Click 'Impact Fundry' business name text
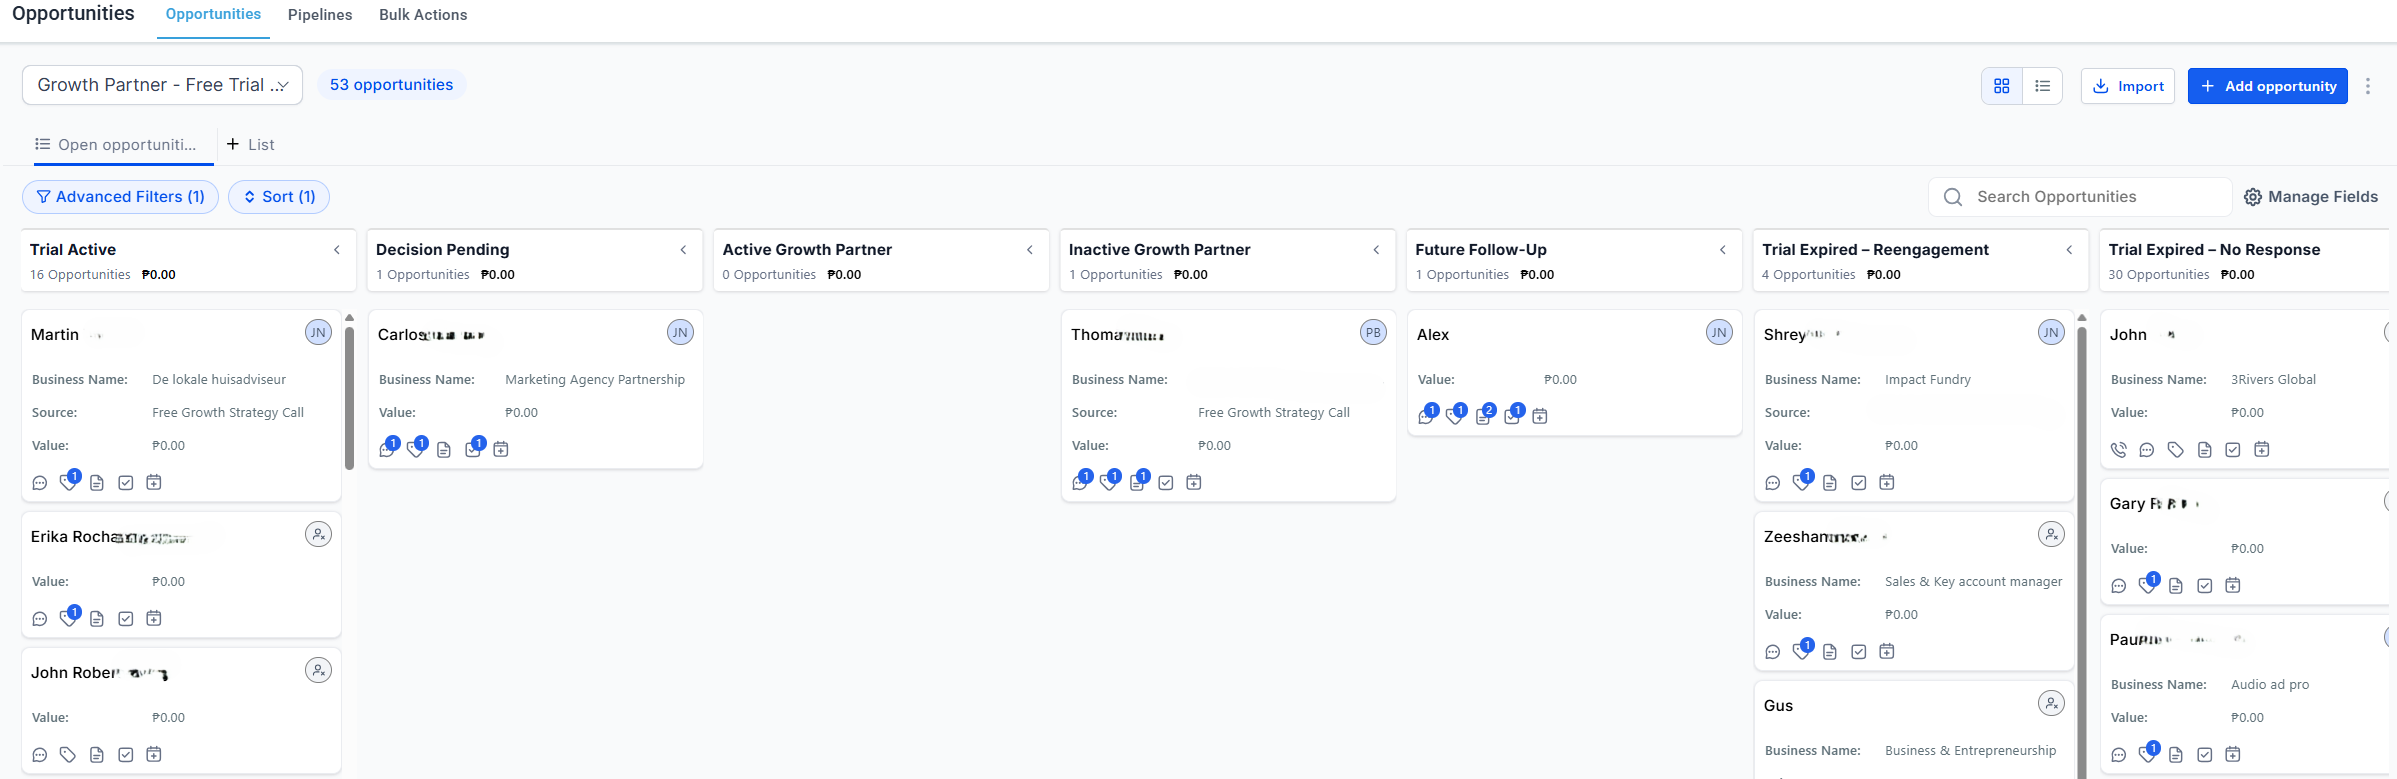Image resolution: width=2397 pixels, height=779 pixels. click(1928, 380)
